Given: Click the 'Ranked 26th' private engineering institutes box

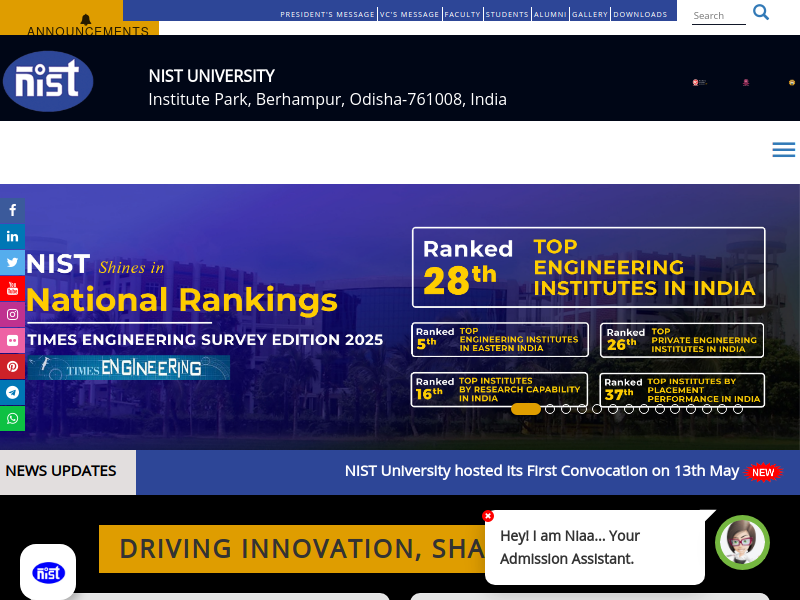Looking at the screenshot, I should tap(682, 340).
